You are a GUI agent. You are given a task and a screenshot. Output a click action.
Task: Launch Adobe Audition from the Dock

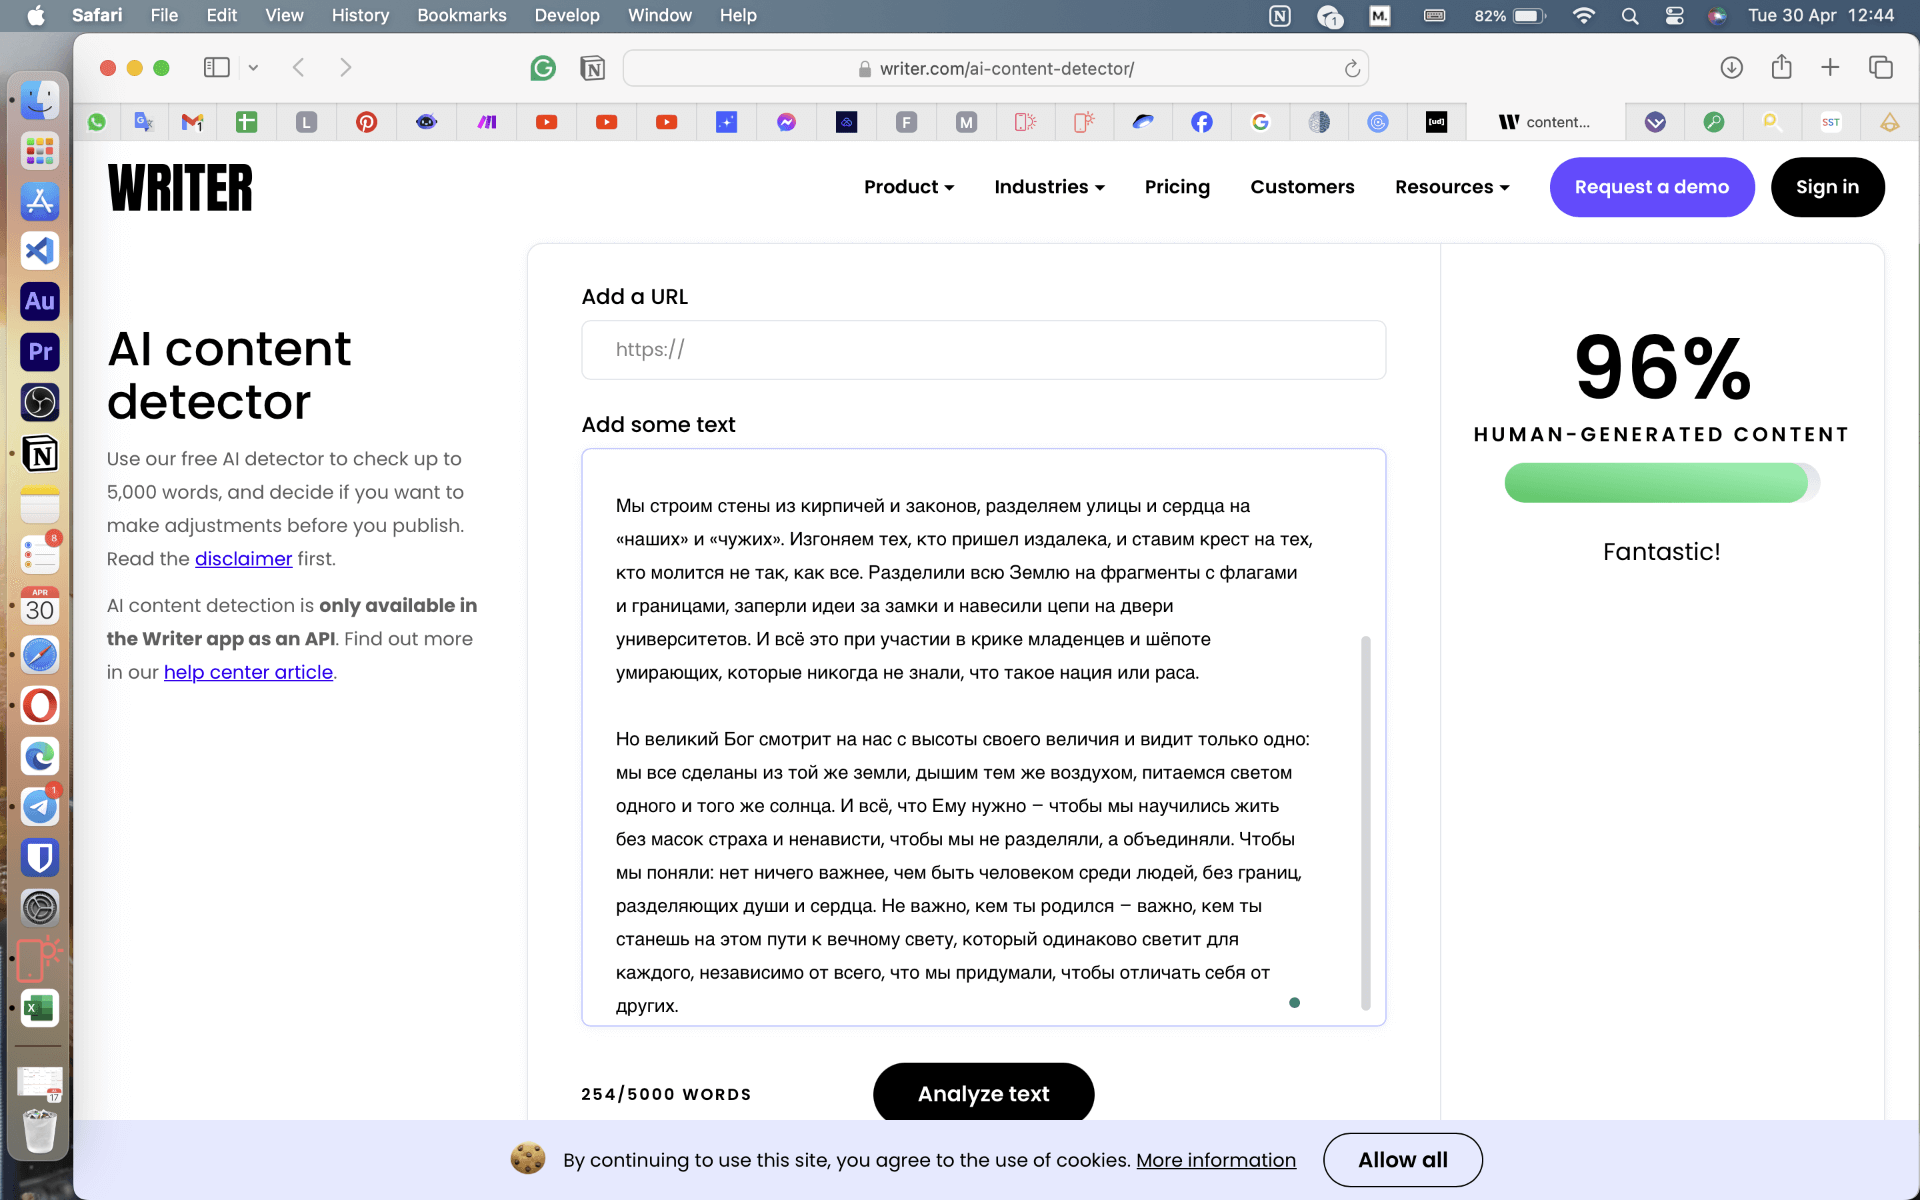coord(40,301)
